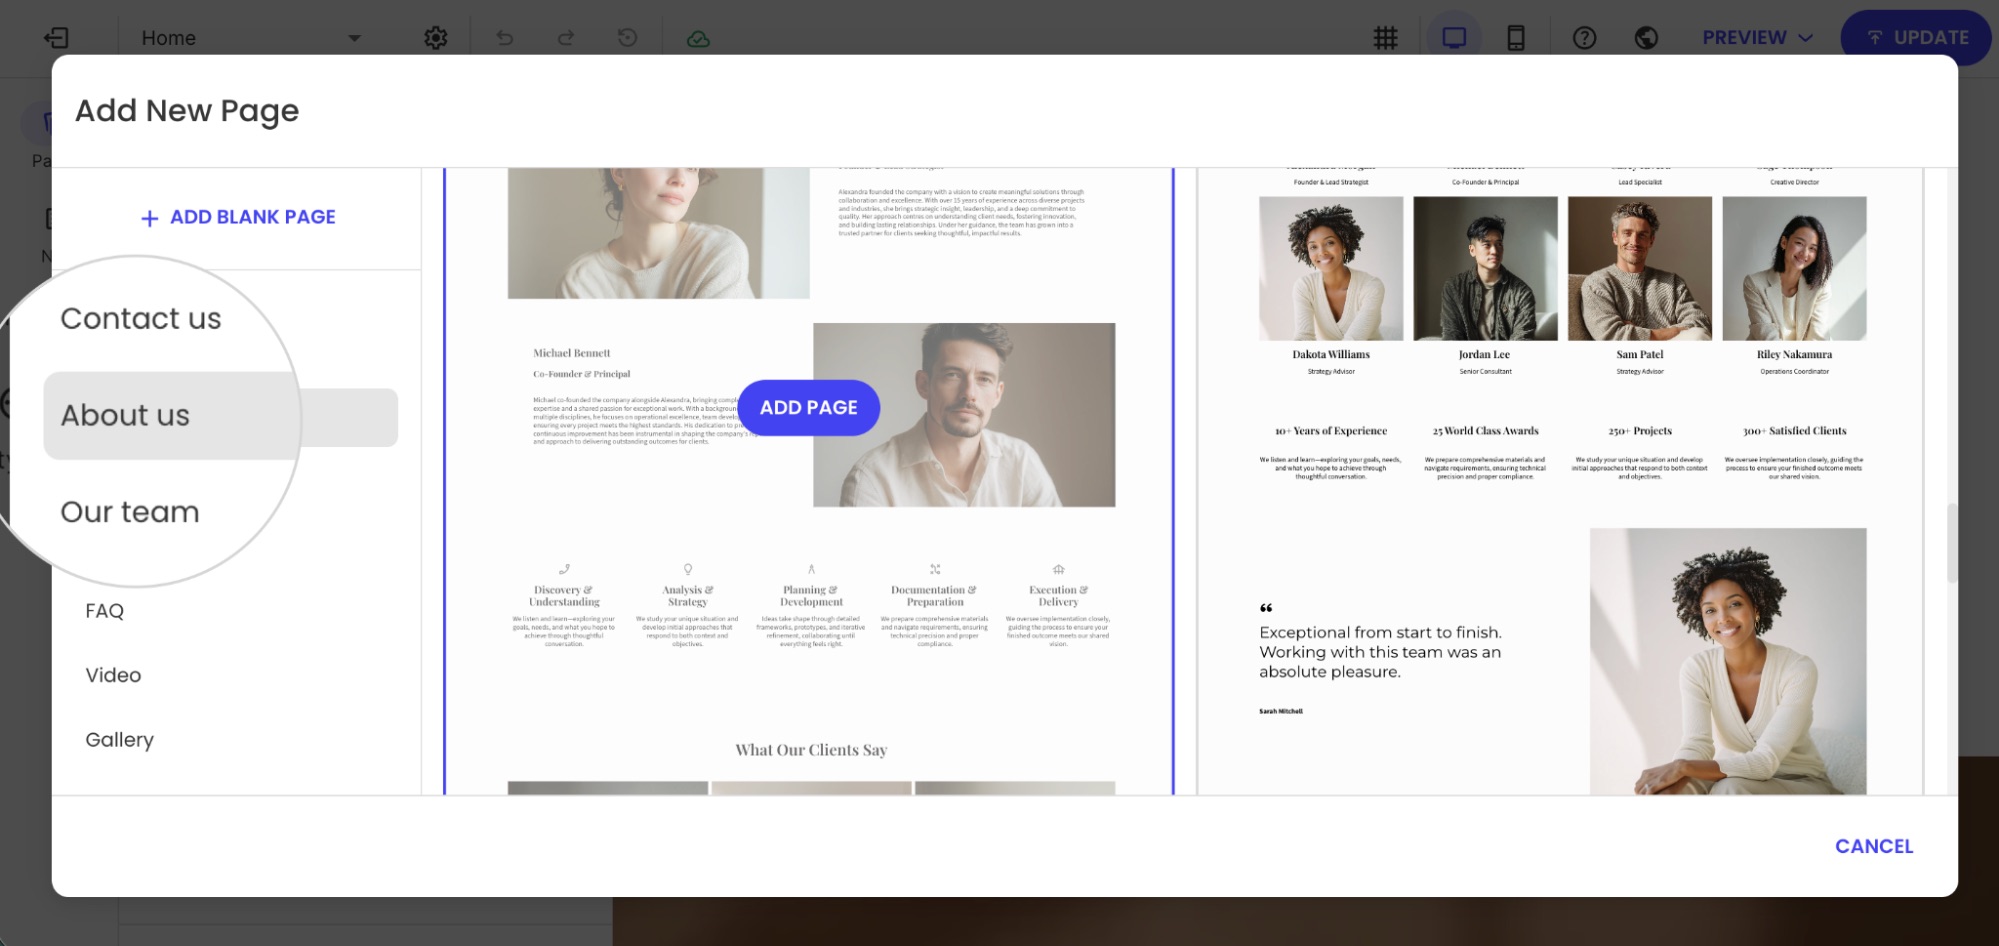1999x946 pixels.
Task: Click the exit editor icon
Action: 56,38
